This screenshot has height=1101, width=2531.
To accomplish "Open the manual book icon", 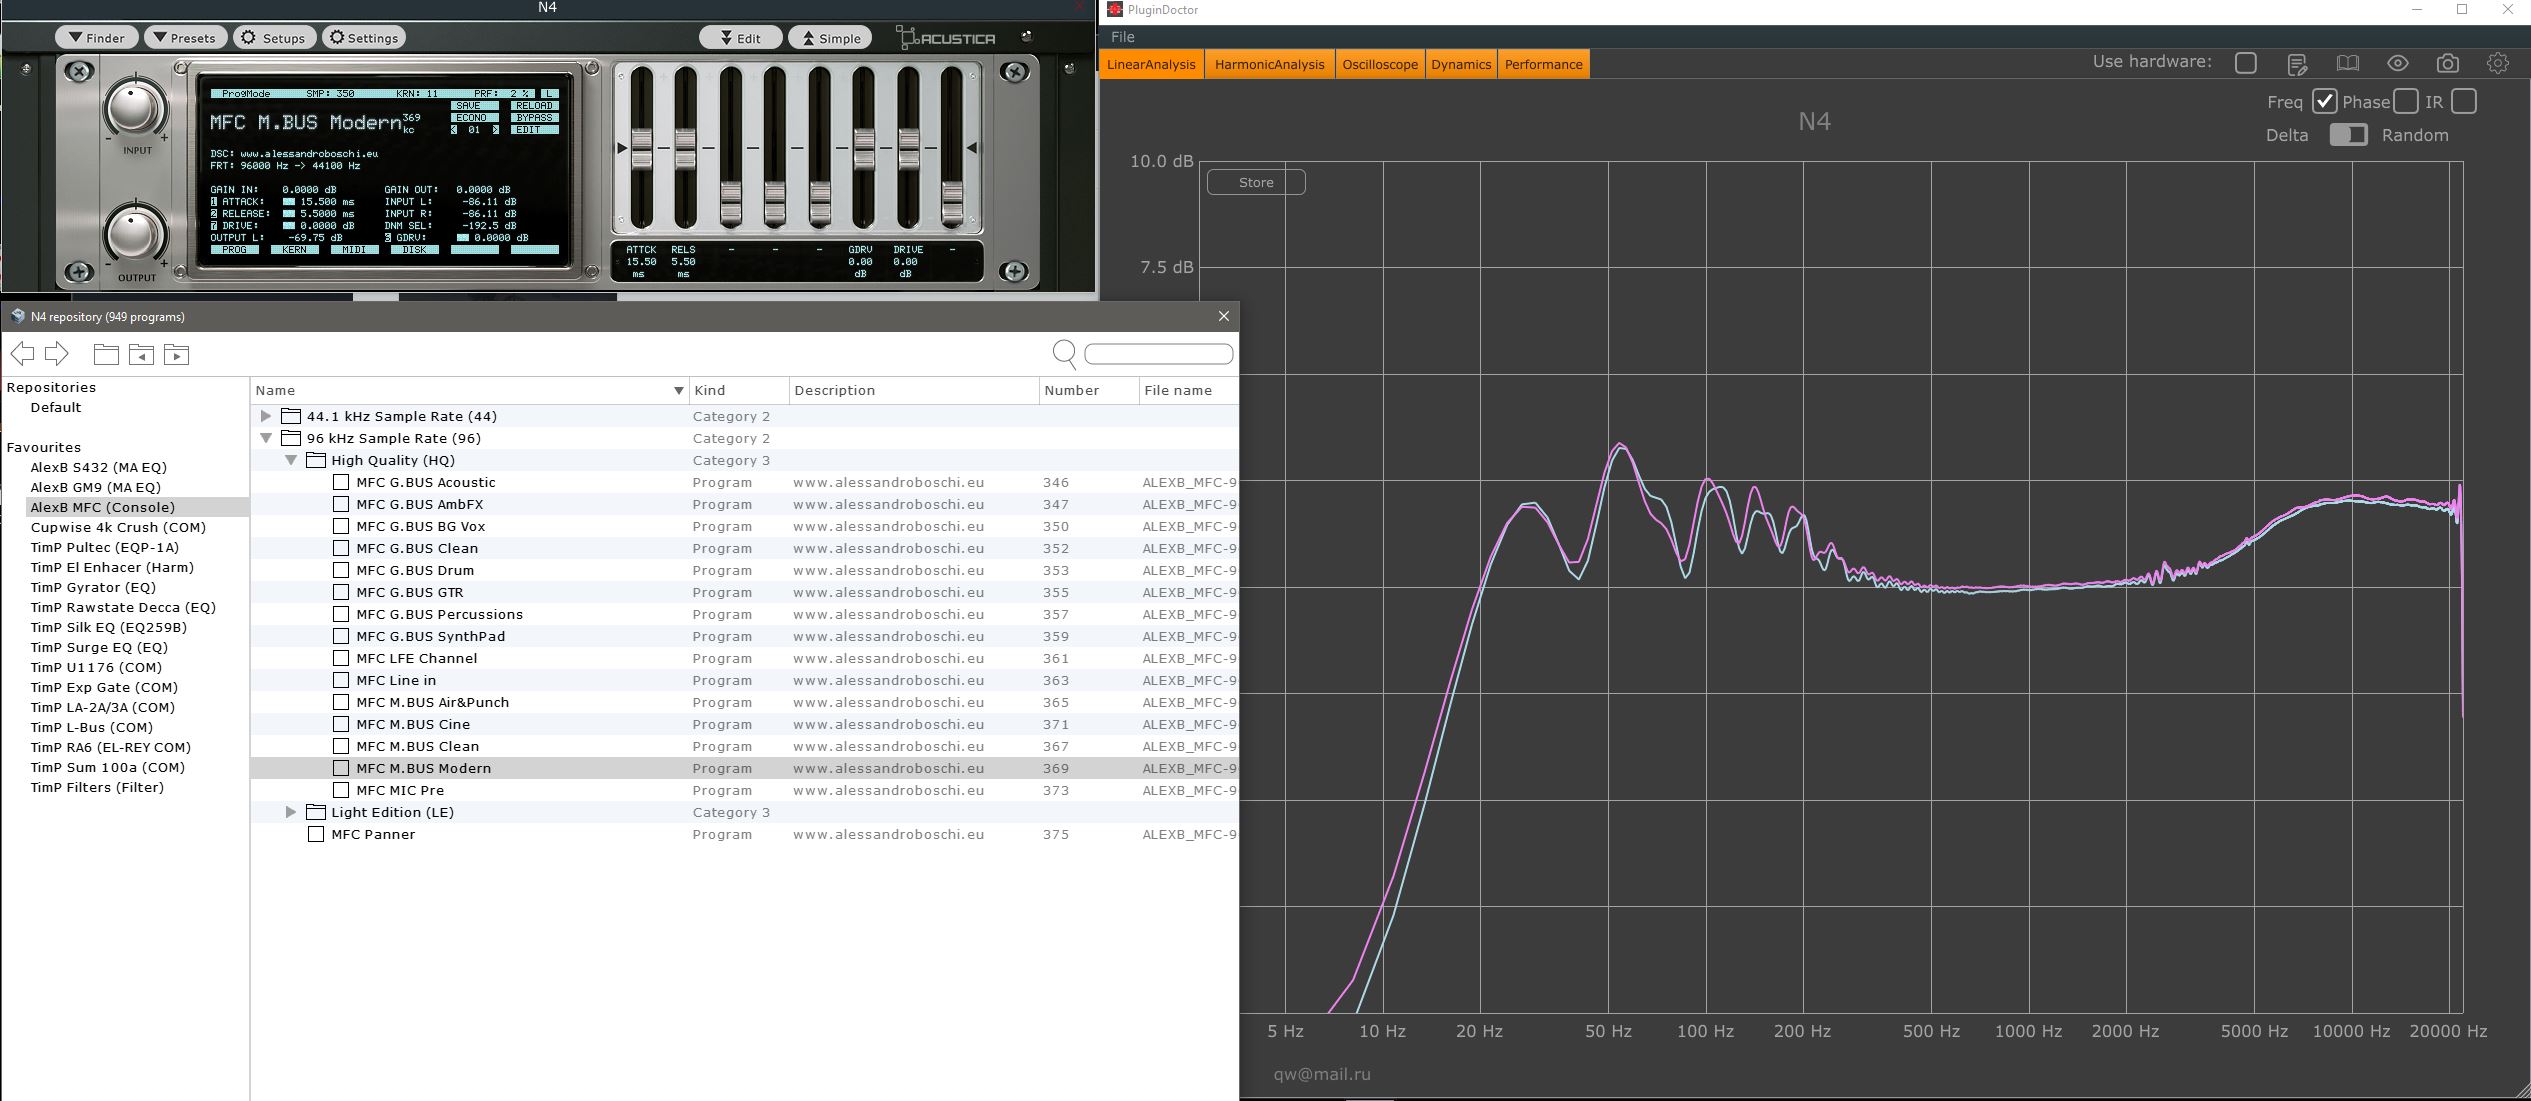I will [x=2347, y=64].
